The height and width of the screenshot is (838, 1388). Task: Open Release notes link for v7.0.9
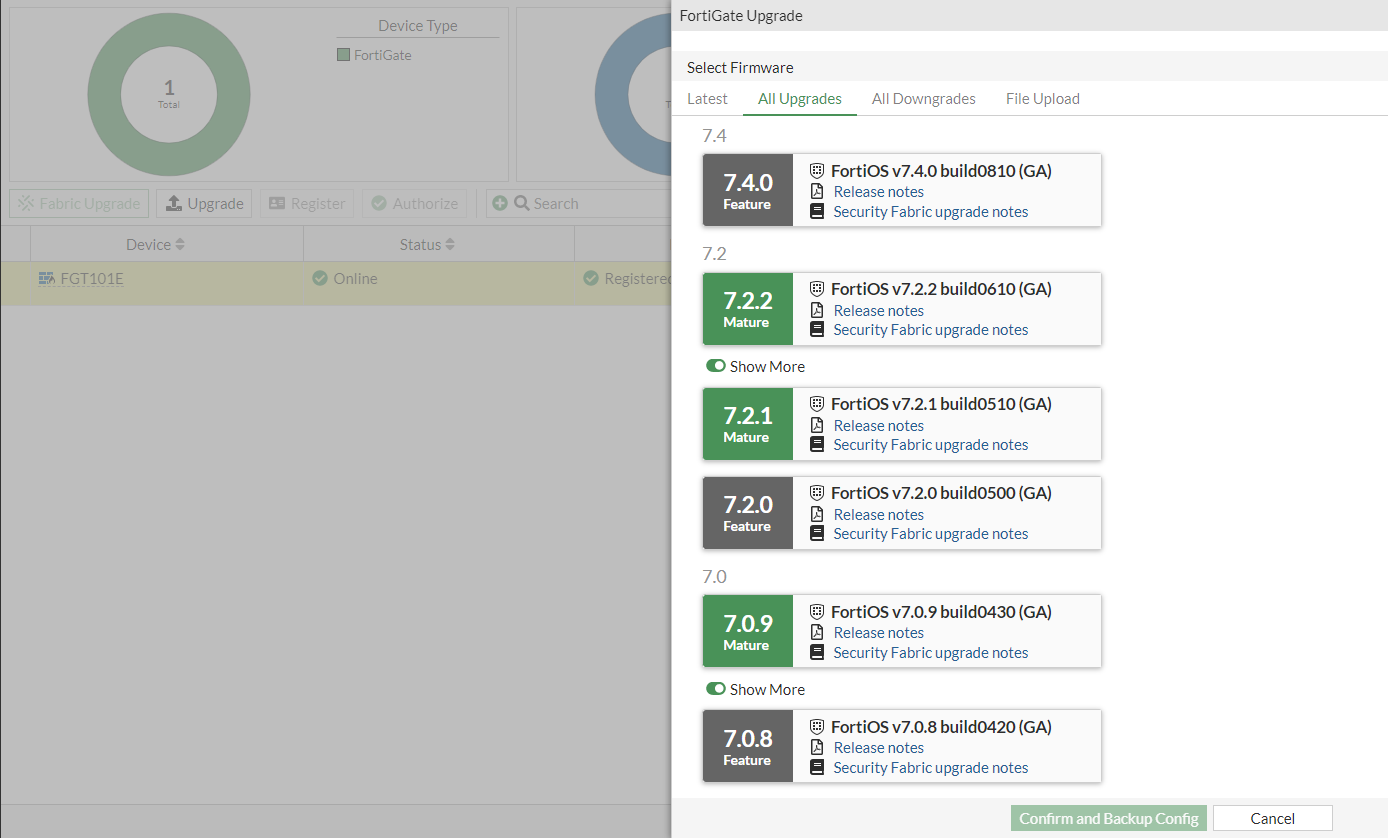point(879,633)
